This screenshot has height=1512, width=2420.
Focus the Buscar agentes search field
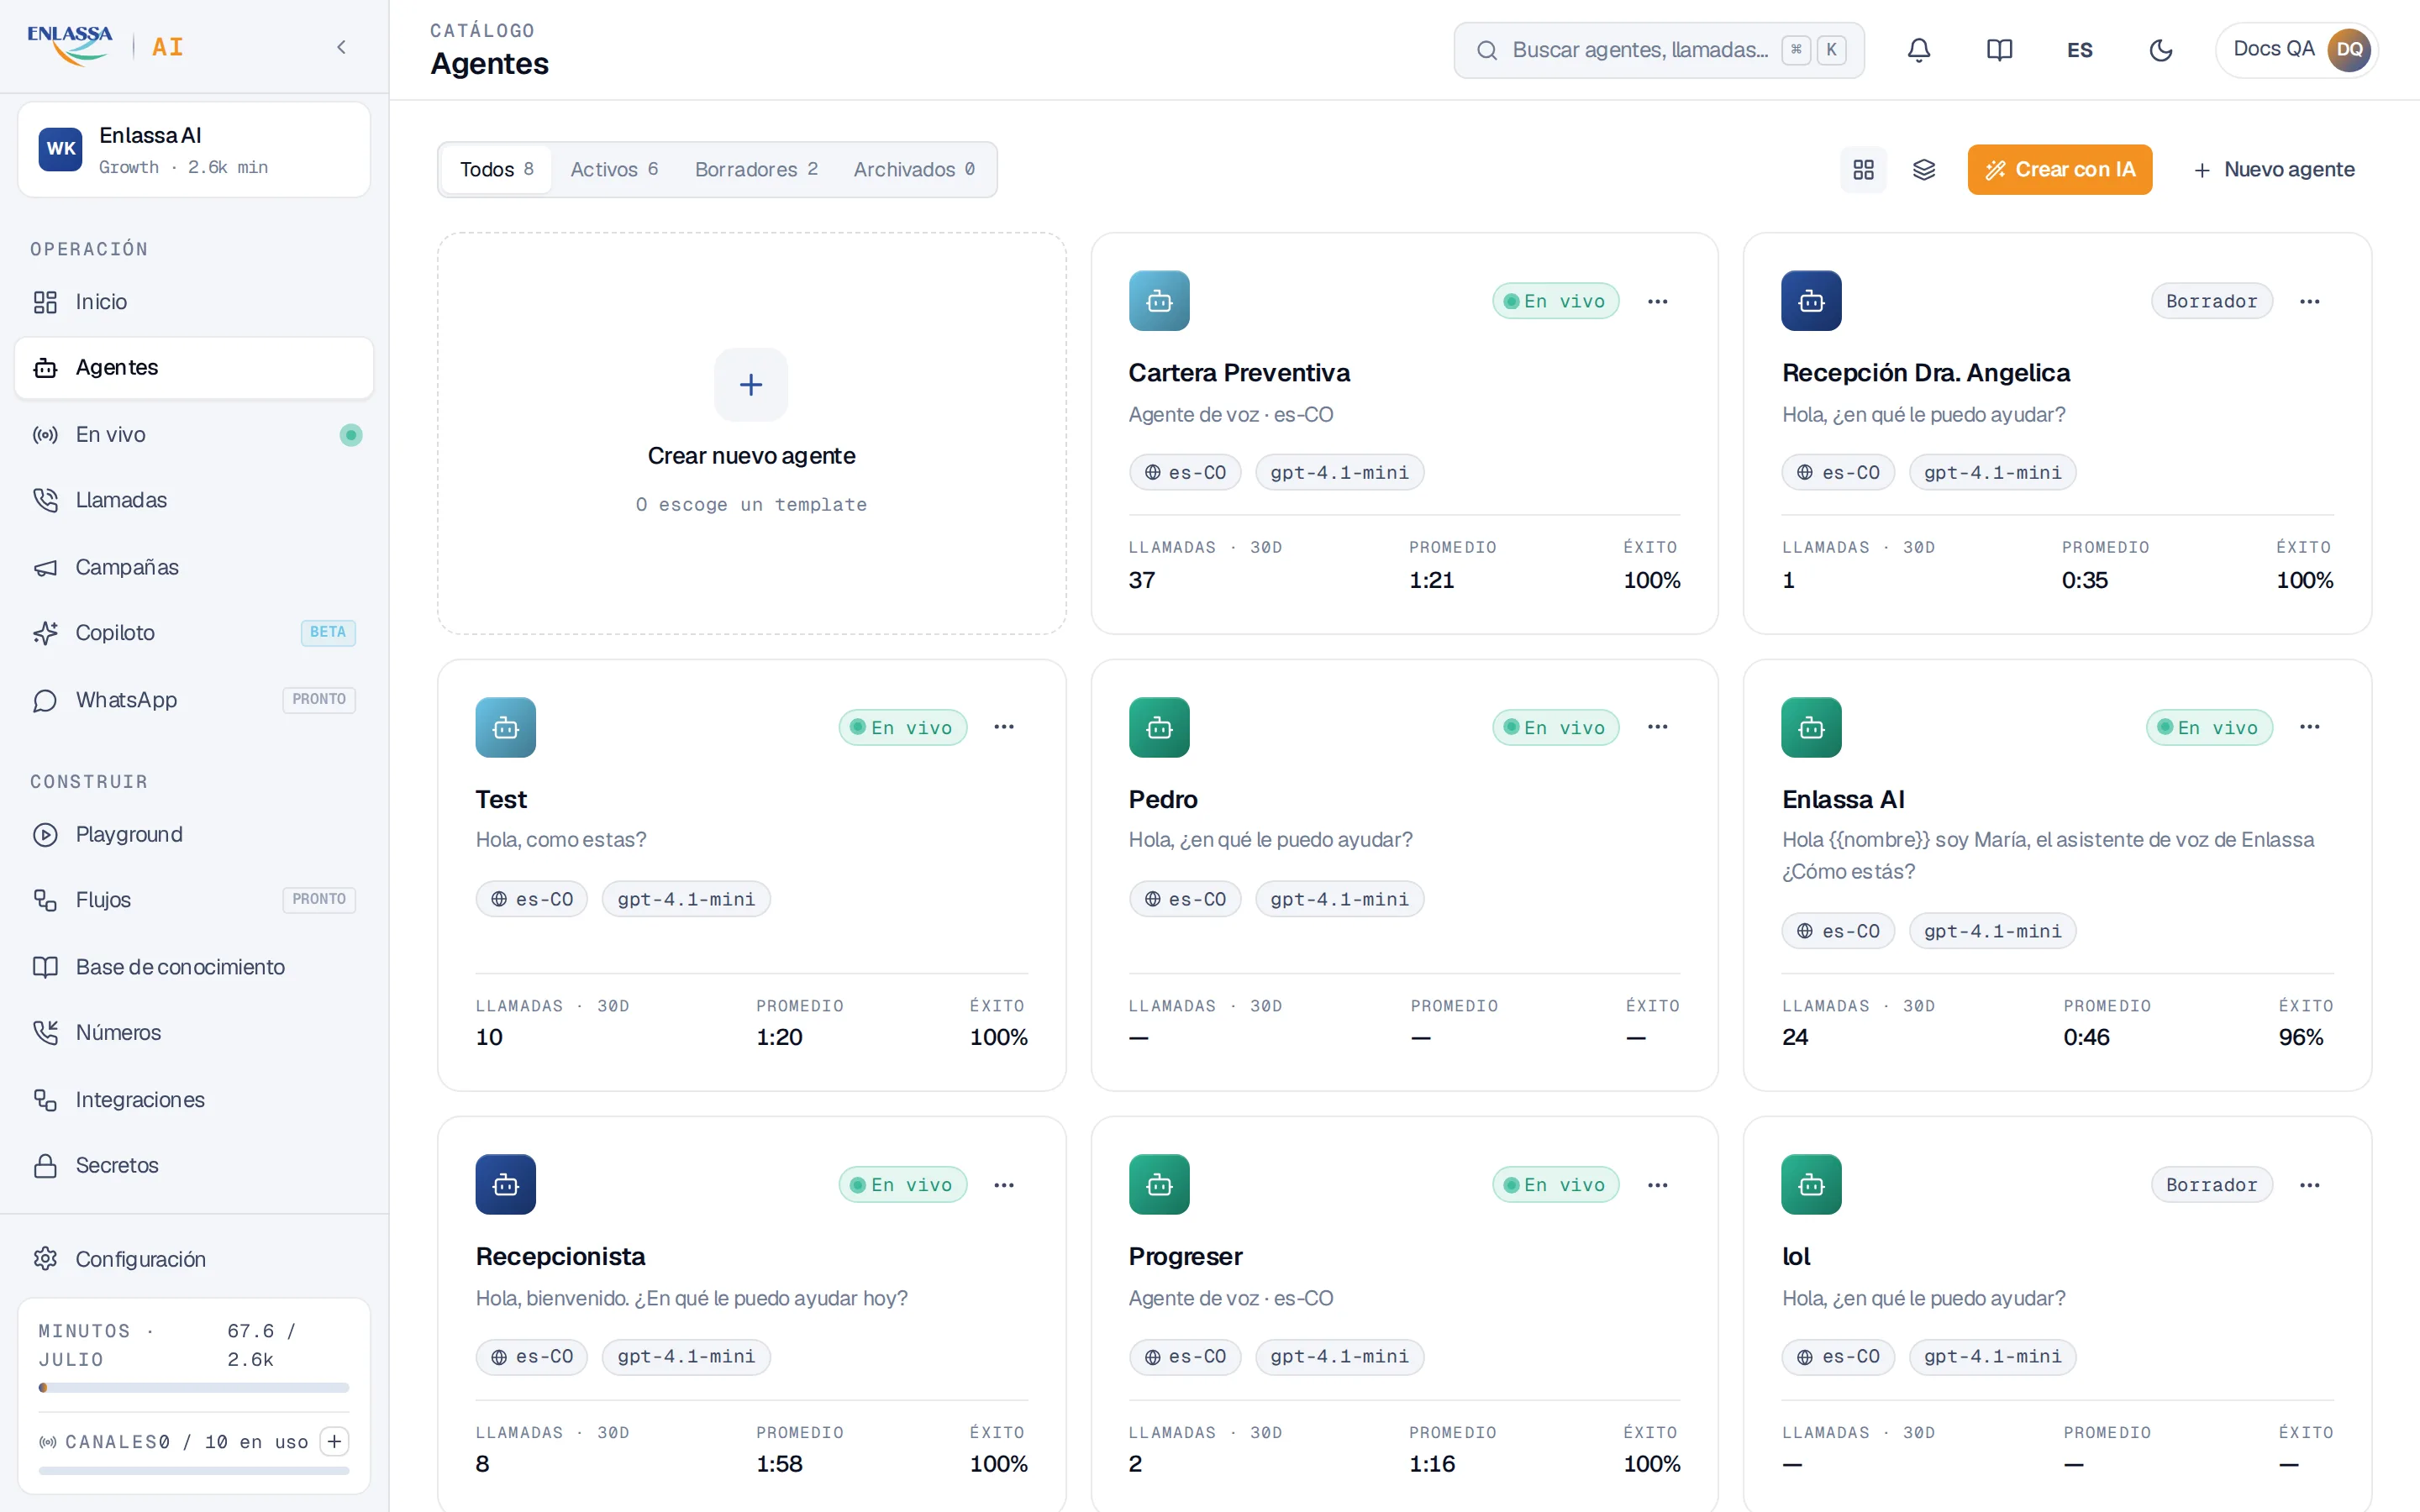click(x=1658, y=50)
